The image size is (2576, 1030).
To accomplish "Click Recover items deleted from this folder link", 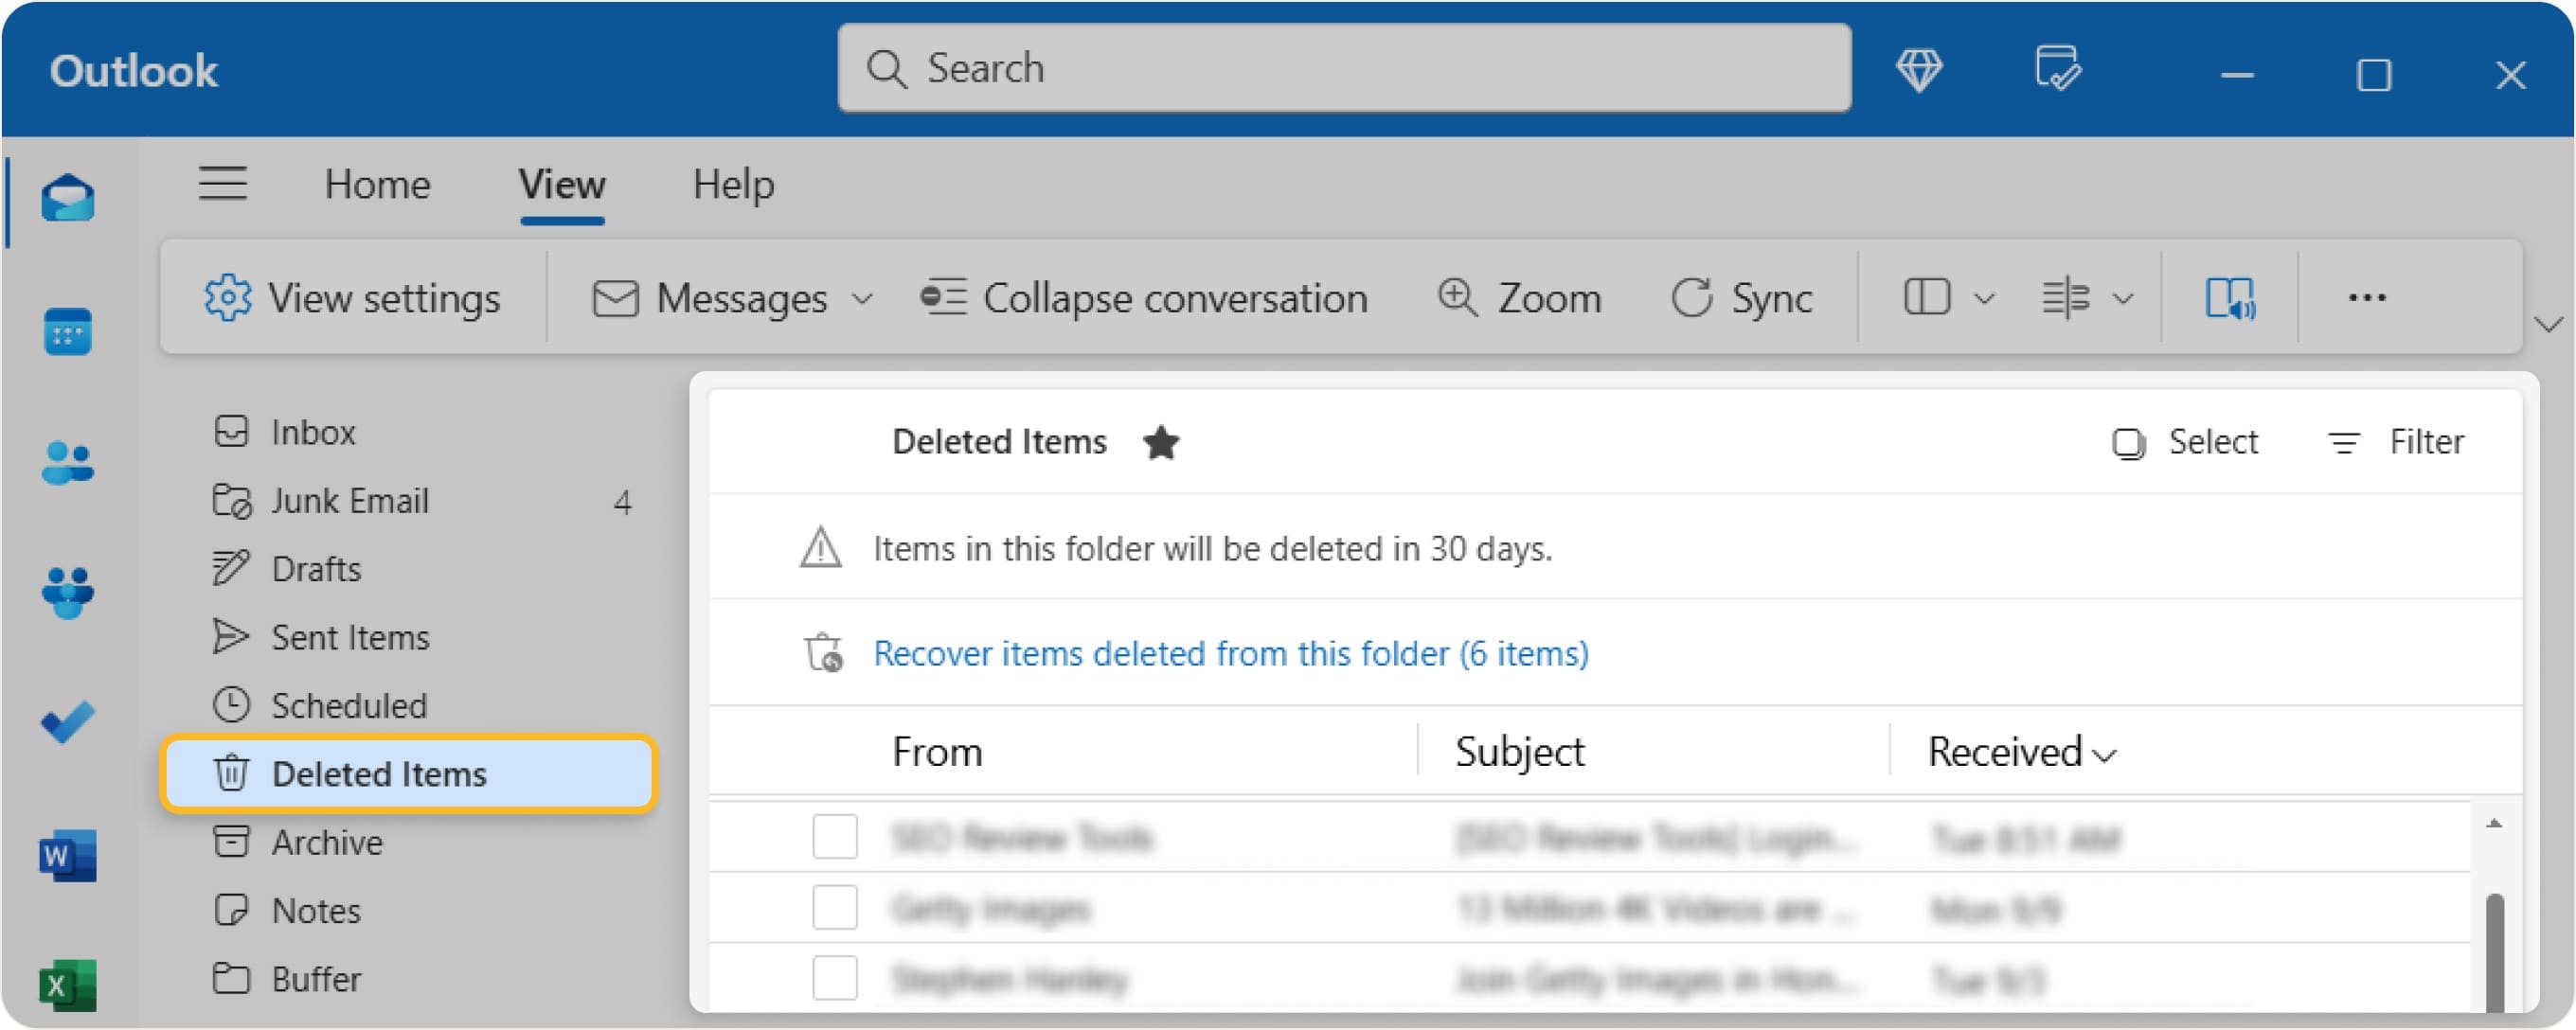I will (1231, 653).
